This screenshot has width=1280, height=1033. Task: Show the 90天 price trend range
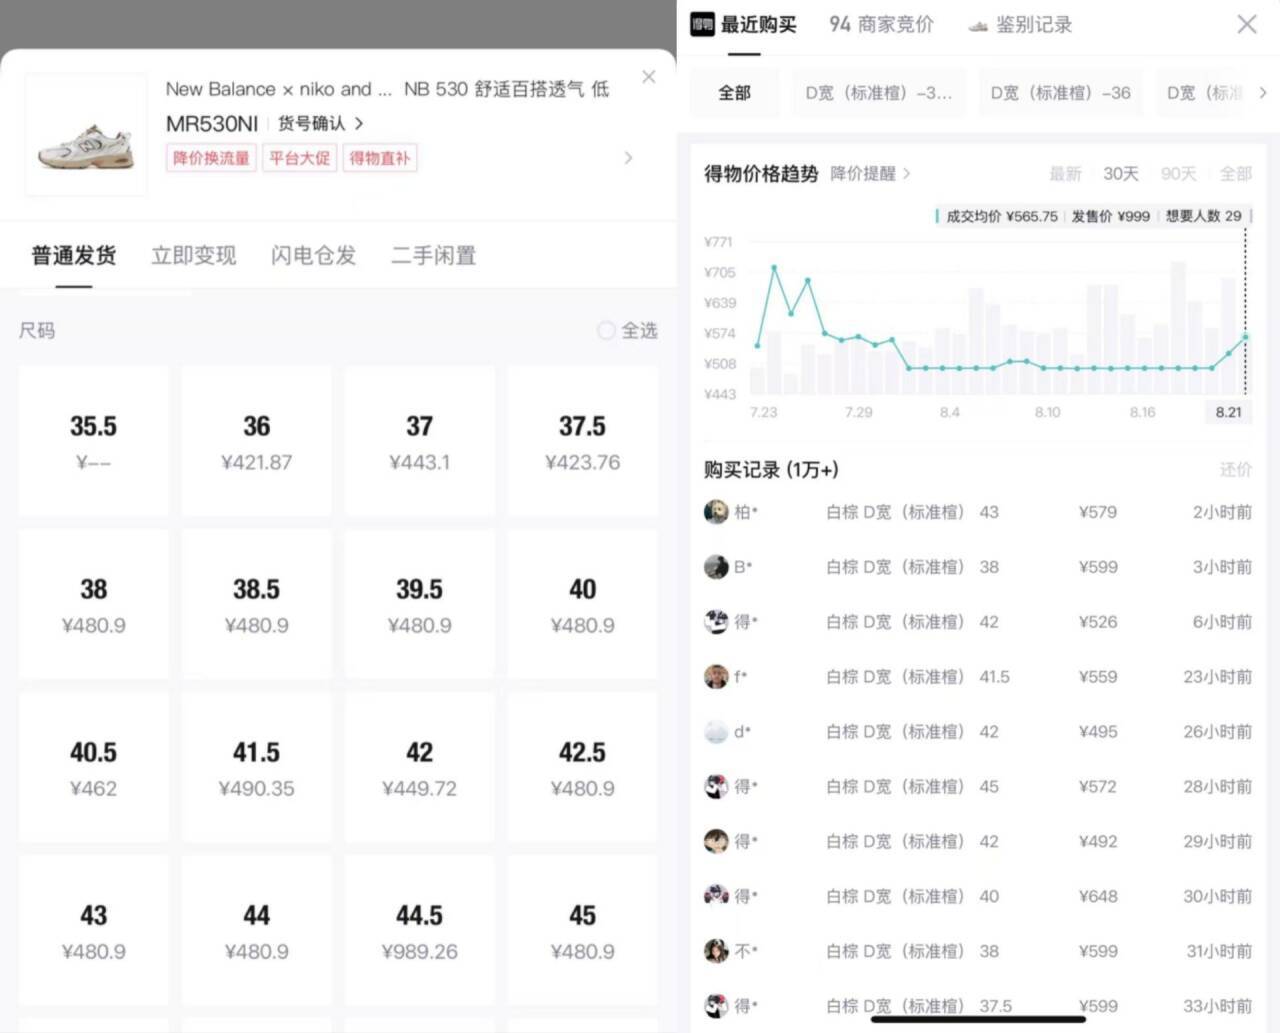point(1178,174)
